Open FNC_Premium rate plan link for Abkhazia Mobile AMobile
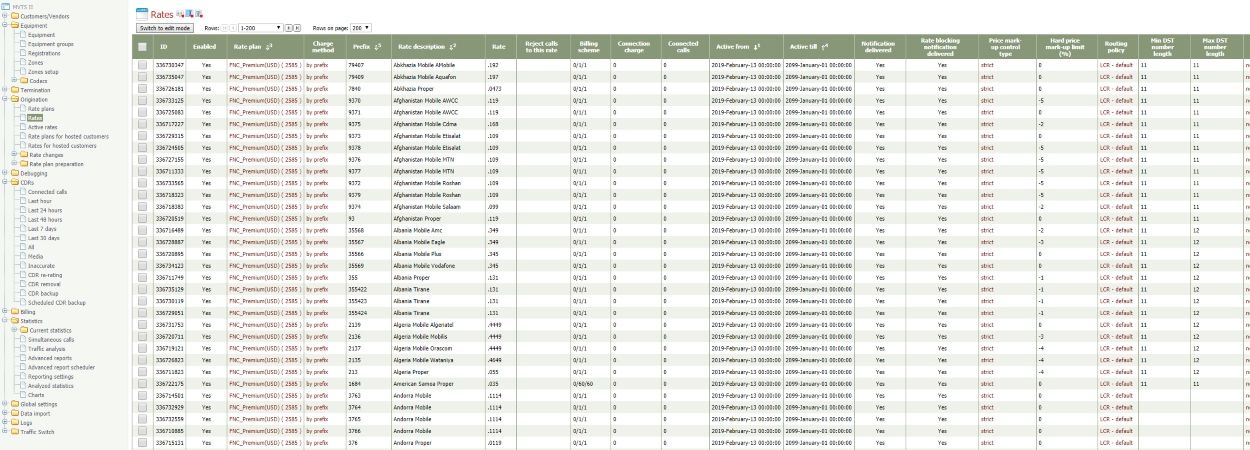 [x=264, y=64]
